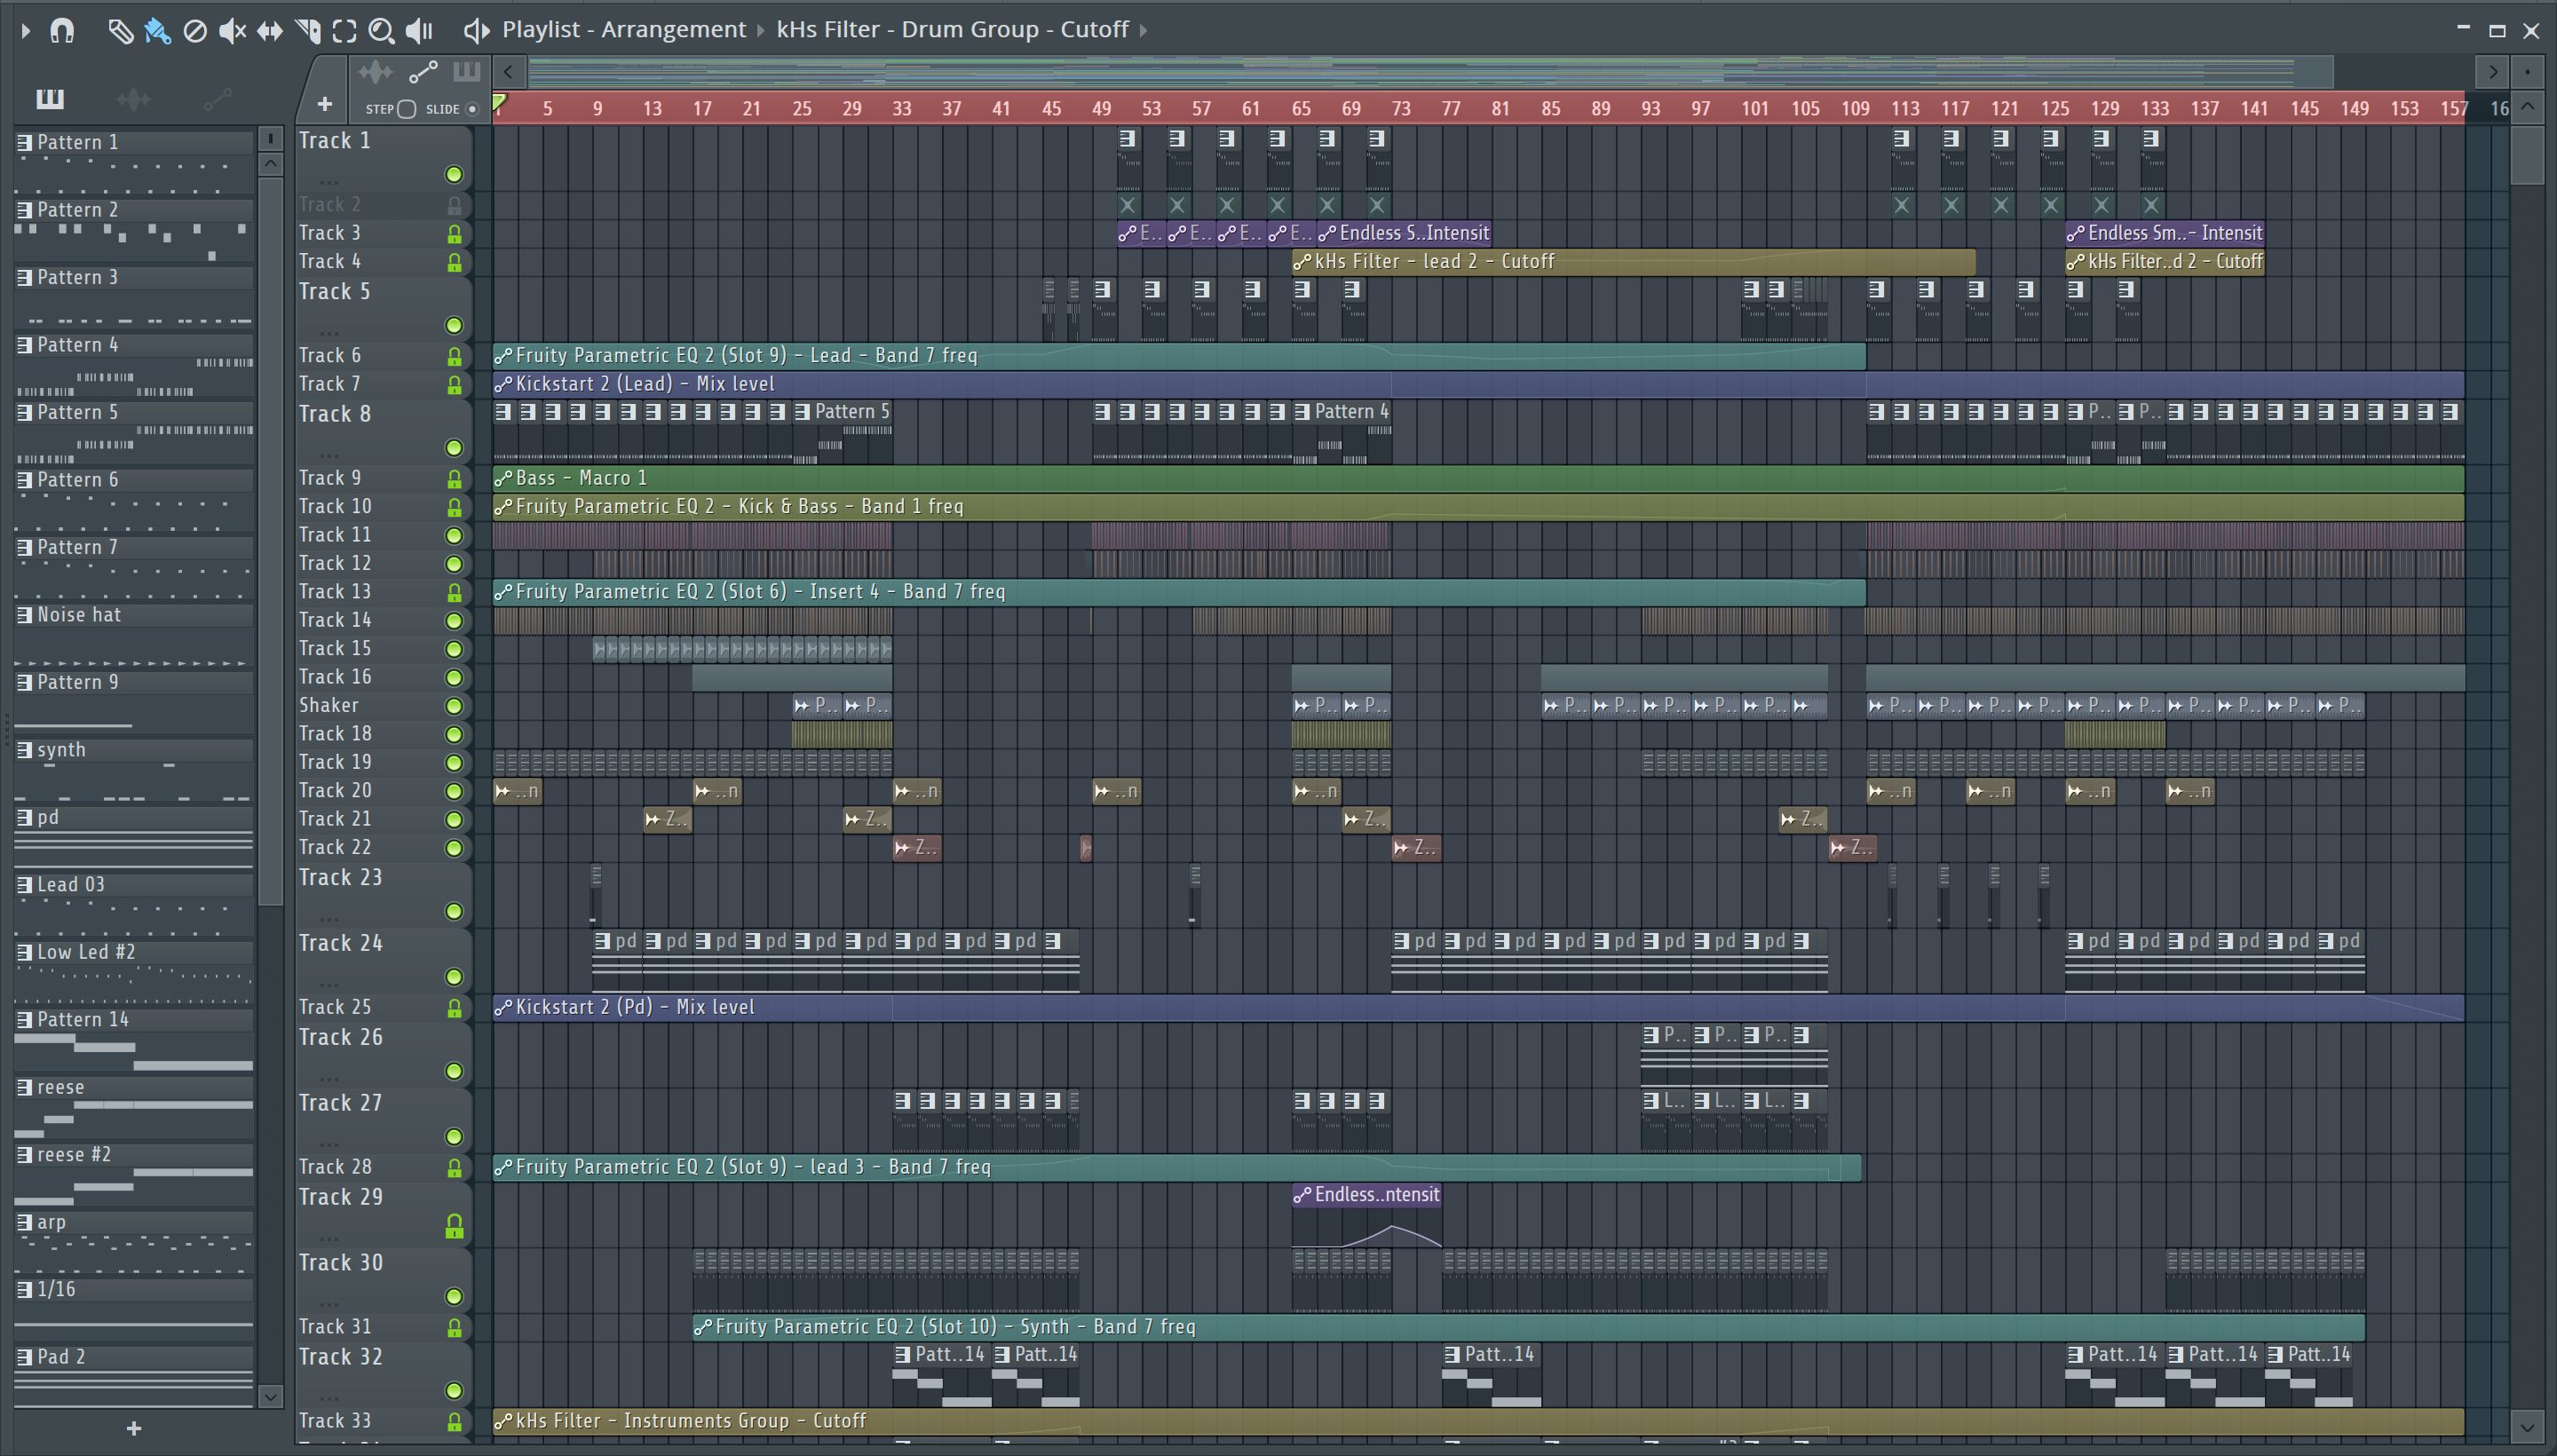The image size is (2557, 1456).
Task: Select the Mute tool
Action: (232, 31)
